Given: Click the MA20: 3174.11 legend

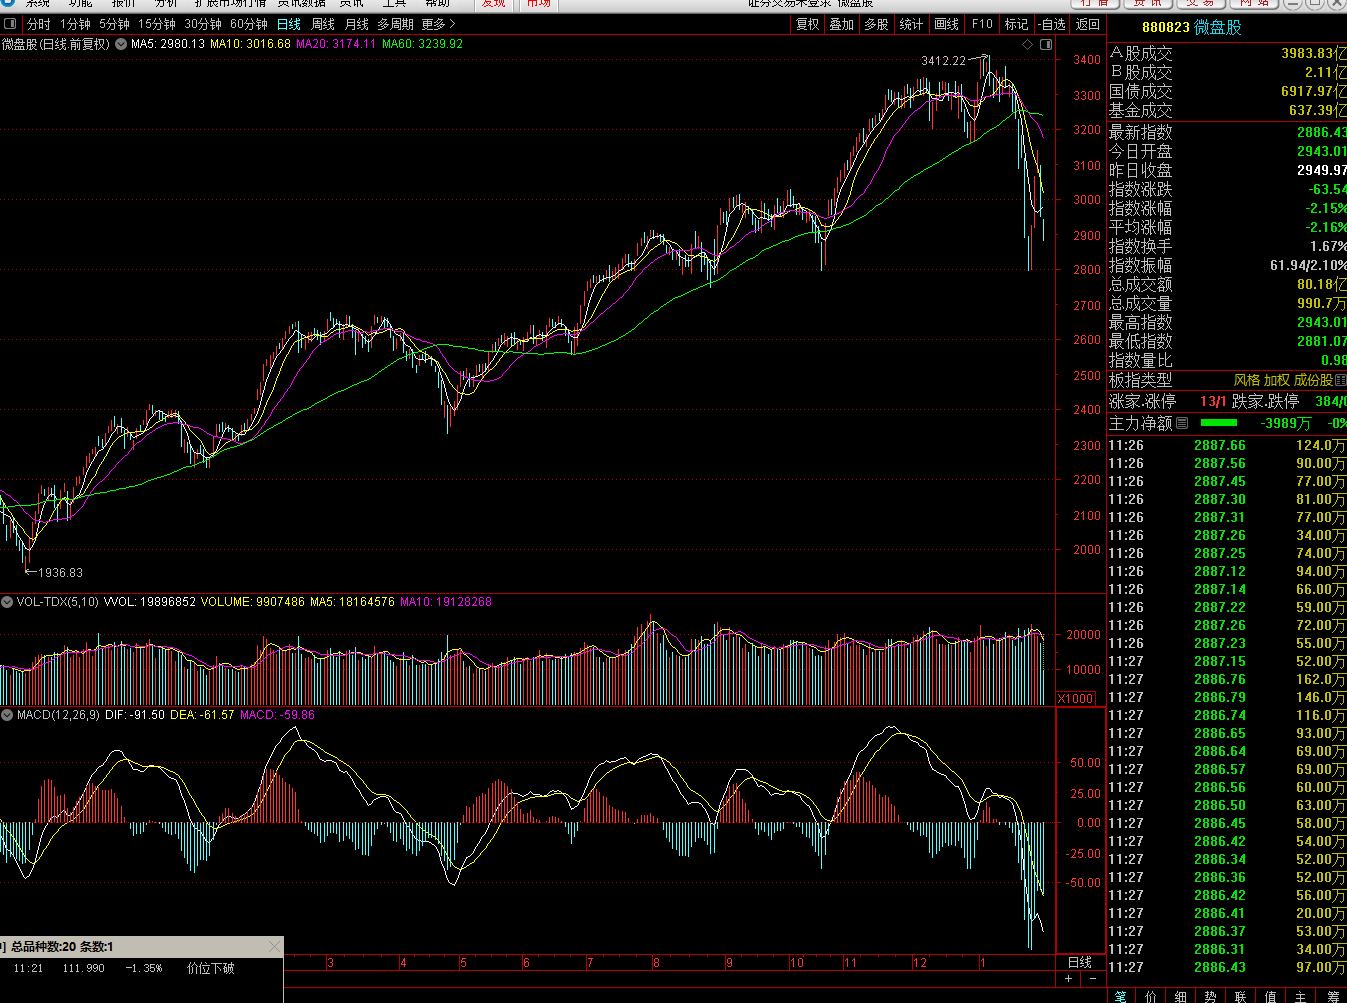Looking at the screenshot, I should pos(336,44).
